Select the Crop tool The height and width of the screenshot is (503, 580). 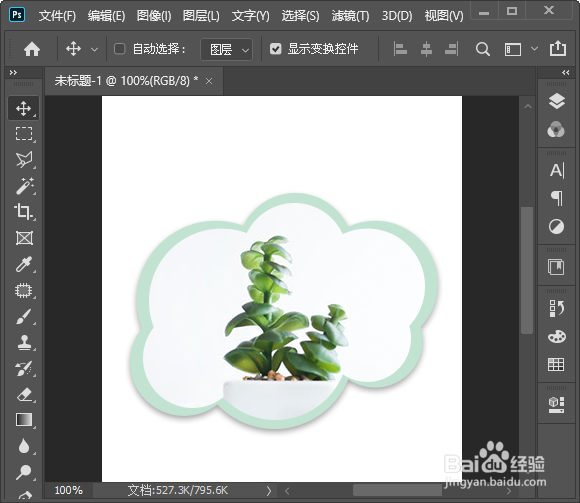pyautogui.click(x=24, y=212)
